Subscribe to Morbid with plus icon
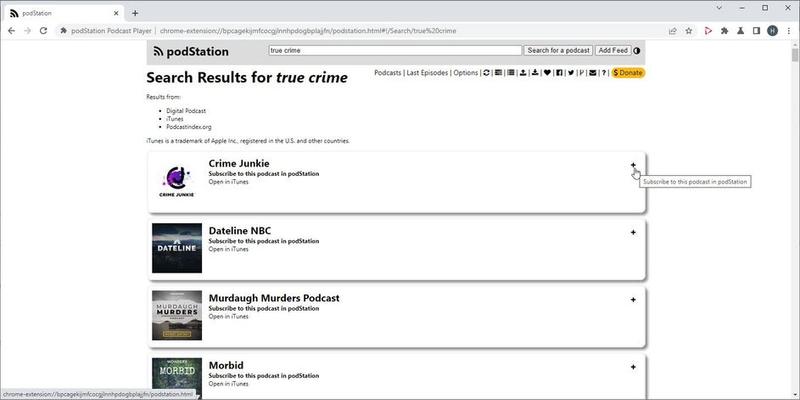Viewport: 800px width, 400px height. coord(633,367)
